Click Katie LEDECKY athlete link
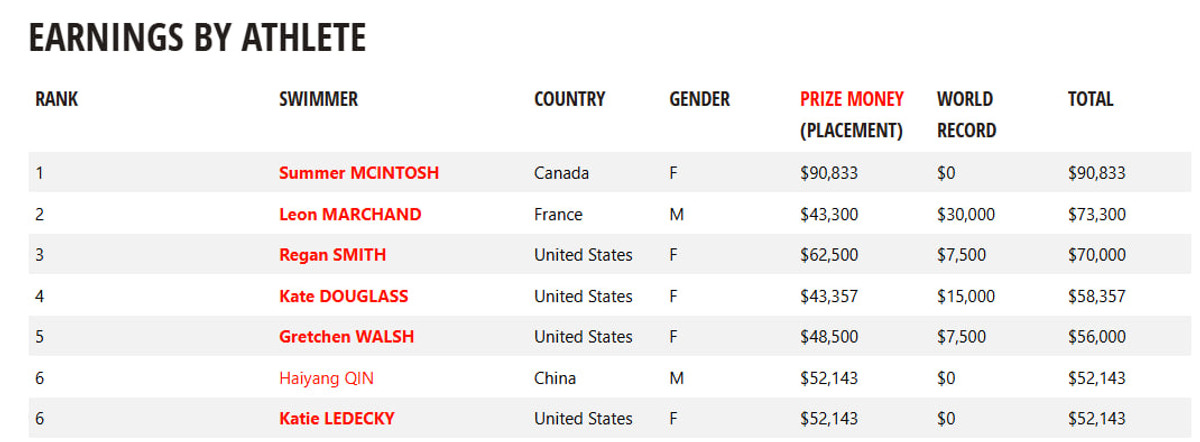Screen dimensions: 1200x442 click(x=339, y=419)
